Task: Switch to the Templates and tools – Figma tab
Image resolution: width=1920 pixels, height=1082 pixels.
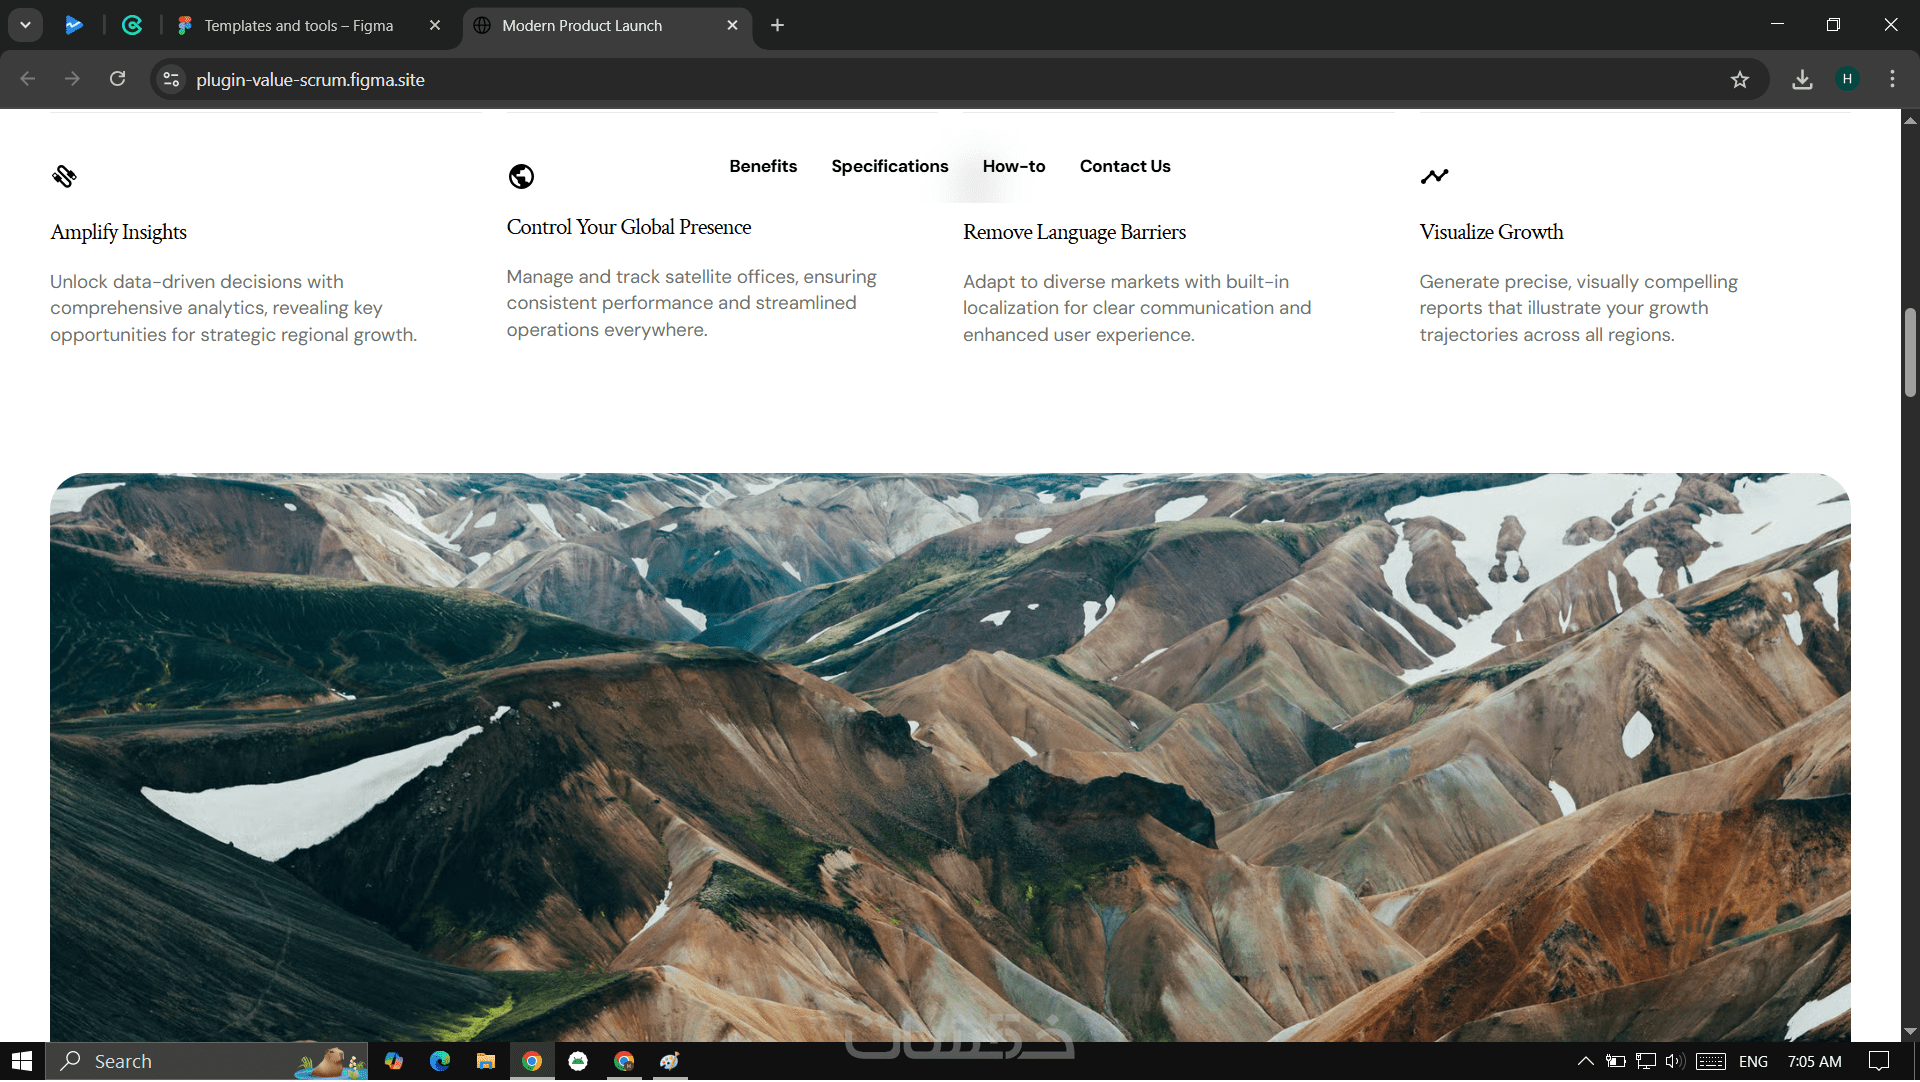Action: point(298,26)
